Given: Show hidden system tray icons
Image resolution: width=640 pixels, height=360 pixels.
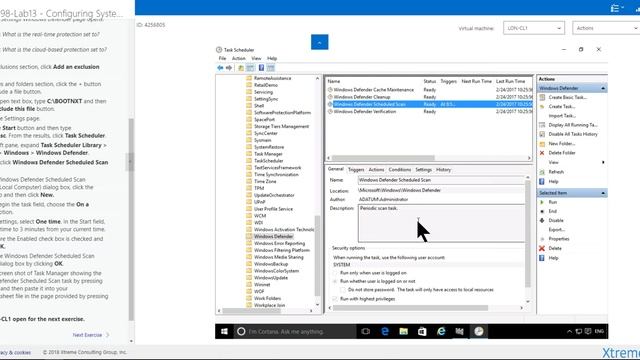Looking at the screenshot, I should (569, 331).
